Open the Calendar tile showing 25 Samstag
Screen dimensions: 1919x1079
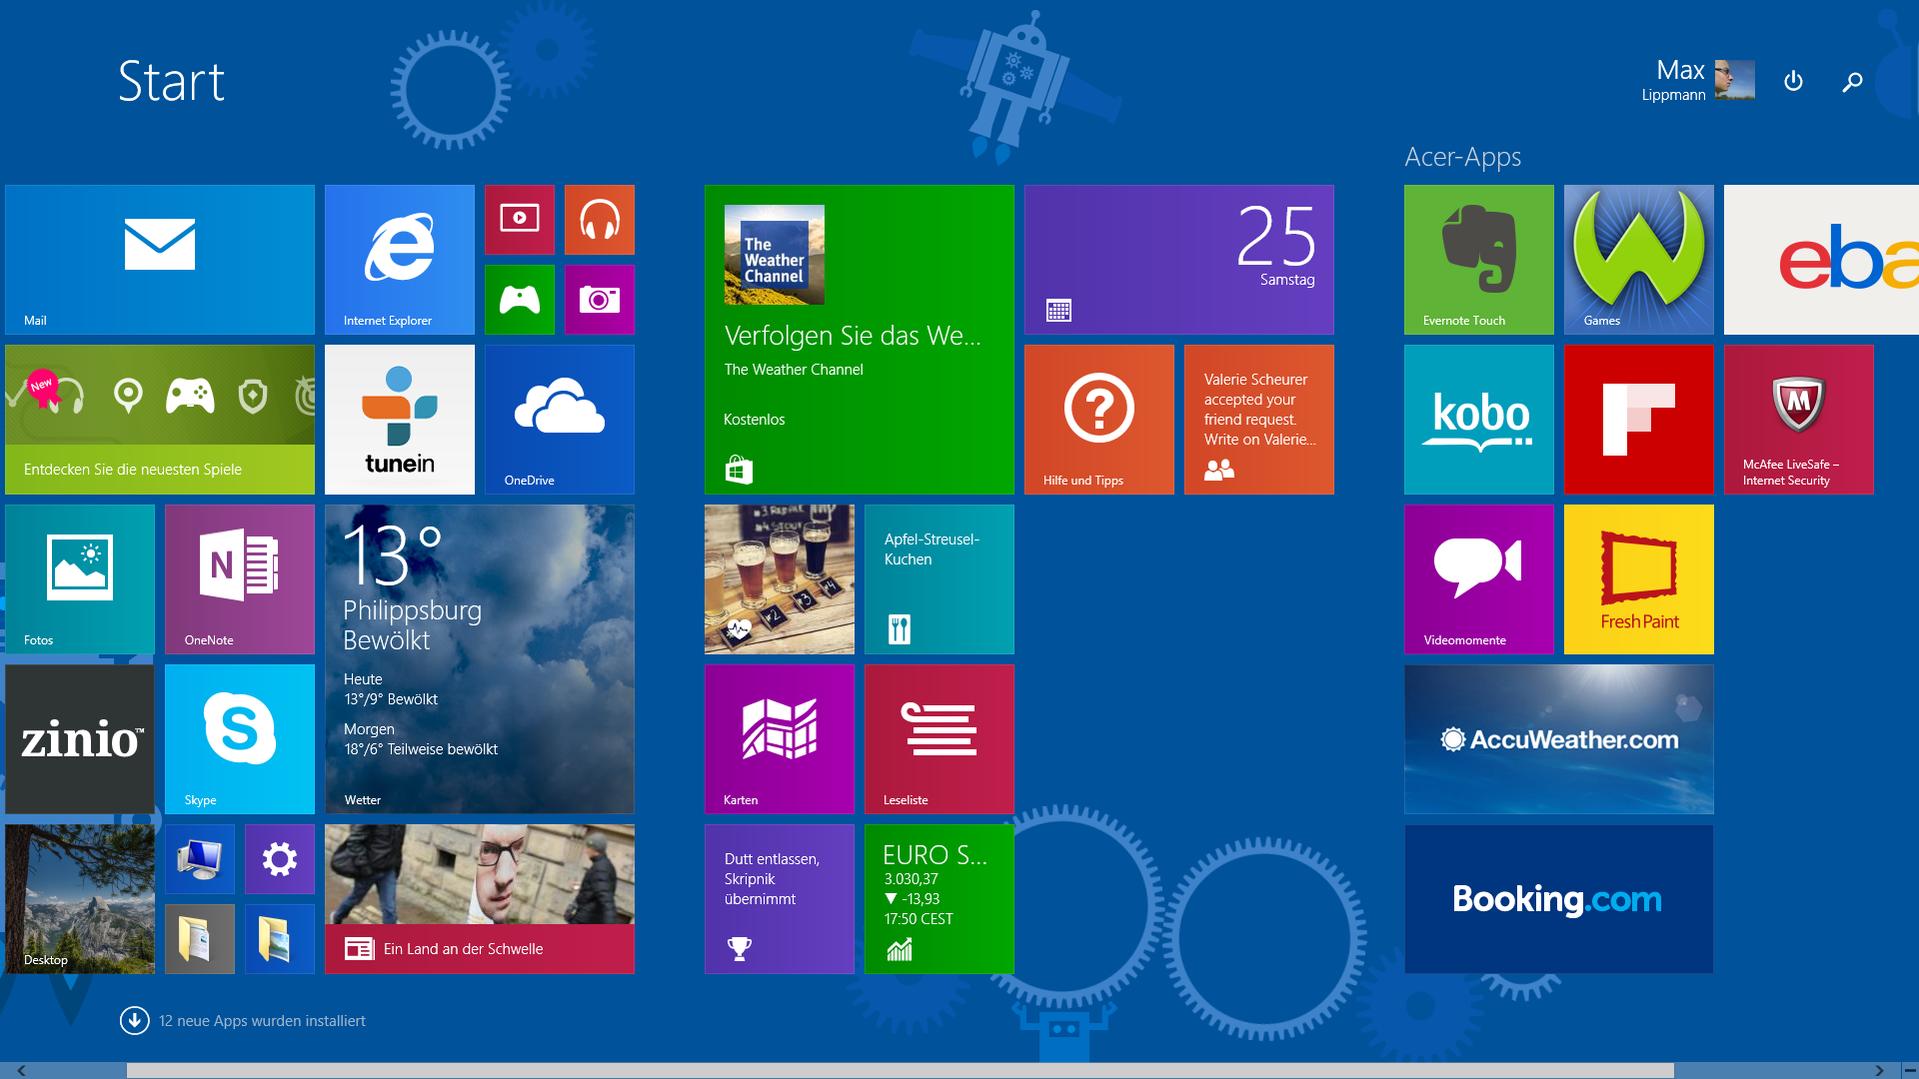[1180, 260]
